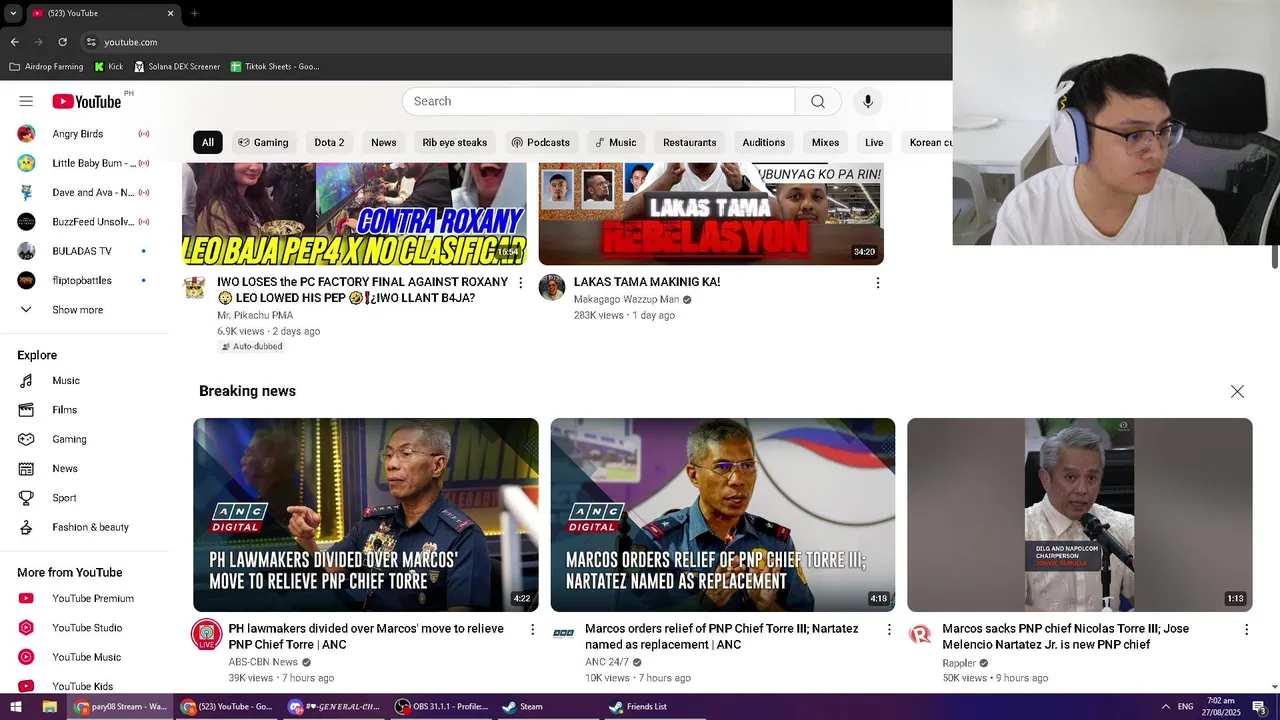Open the Kick bookmark
This screenshot has width=1280, height=720.
(x=109, y=67)
